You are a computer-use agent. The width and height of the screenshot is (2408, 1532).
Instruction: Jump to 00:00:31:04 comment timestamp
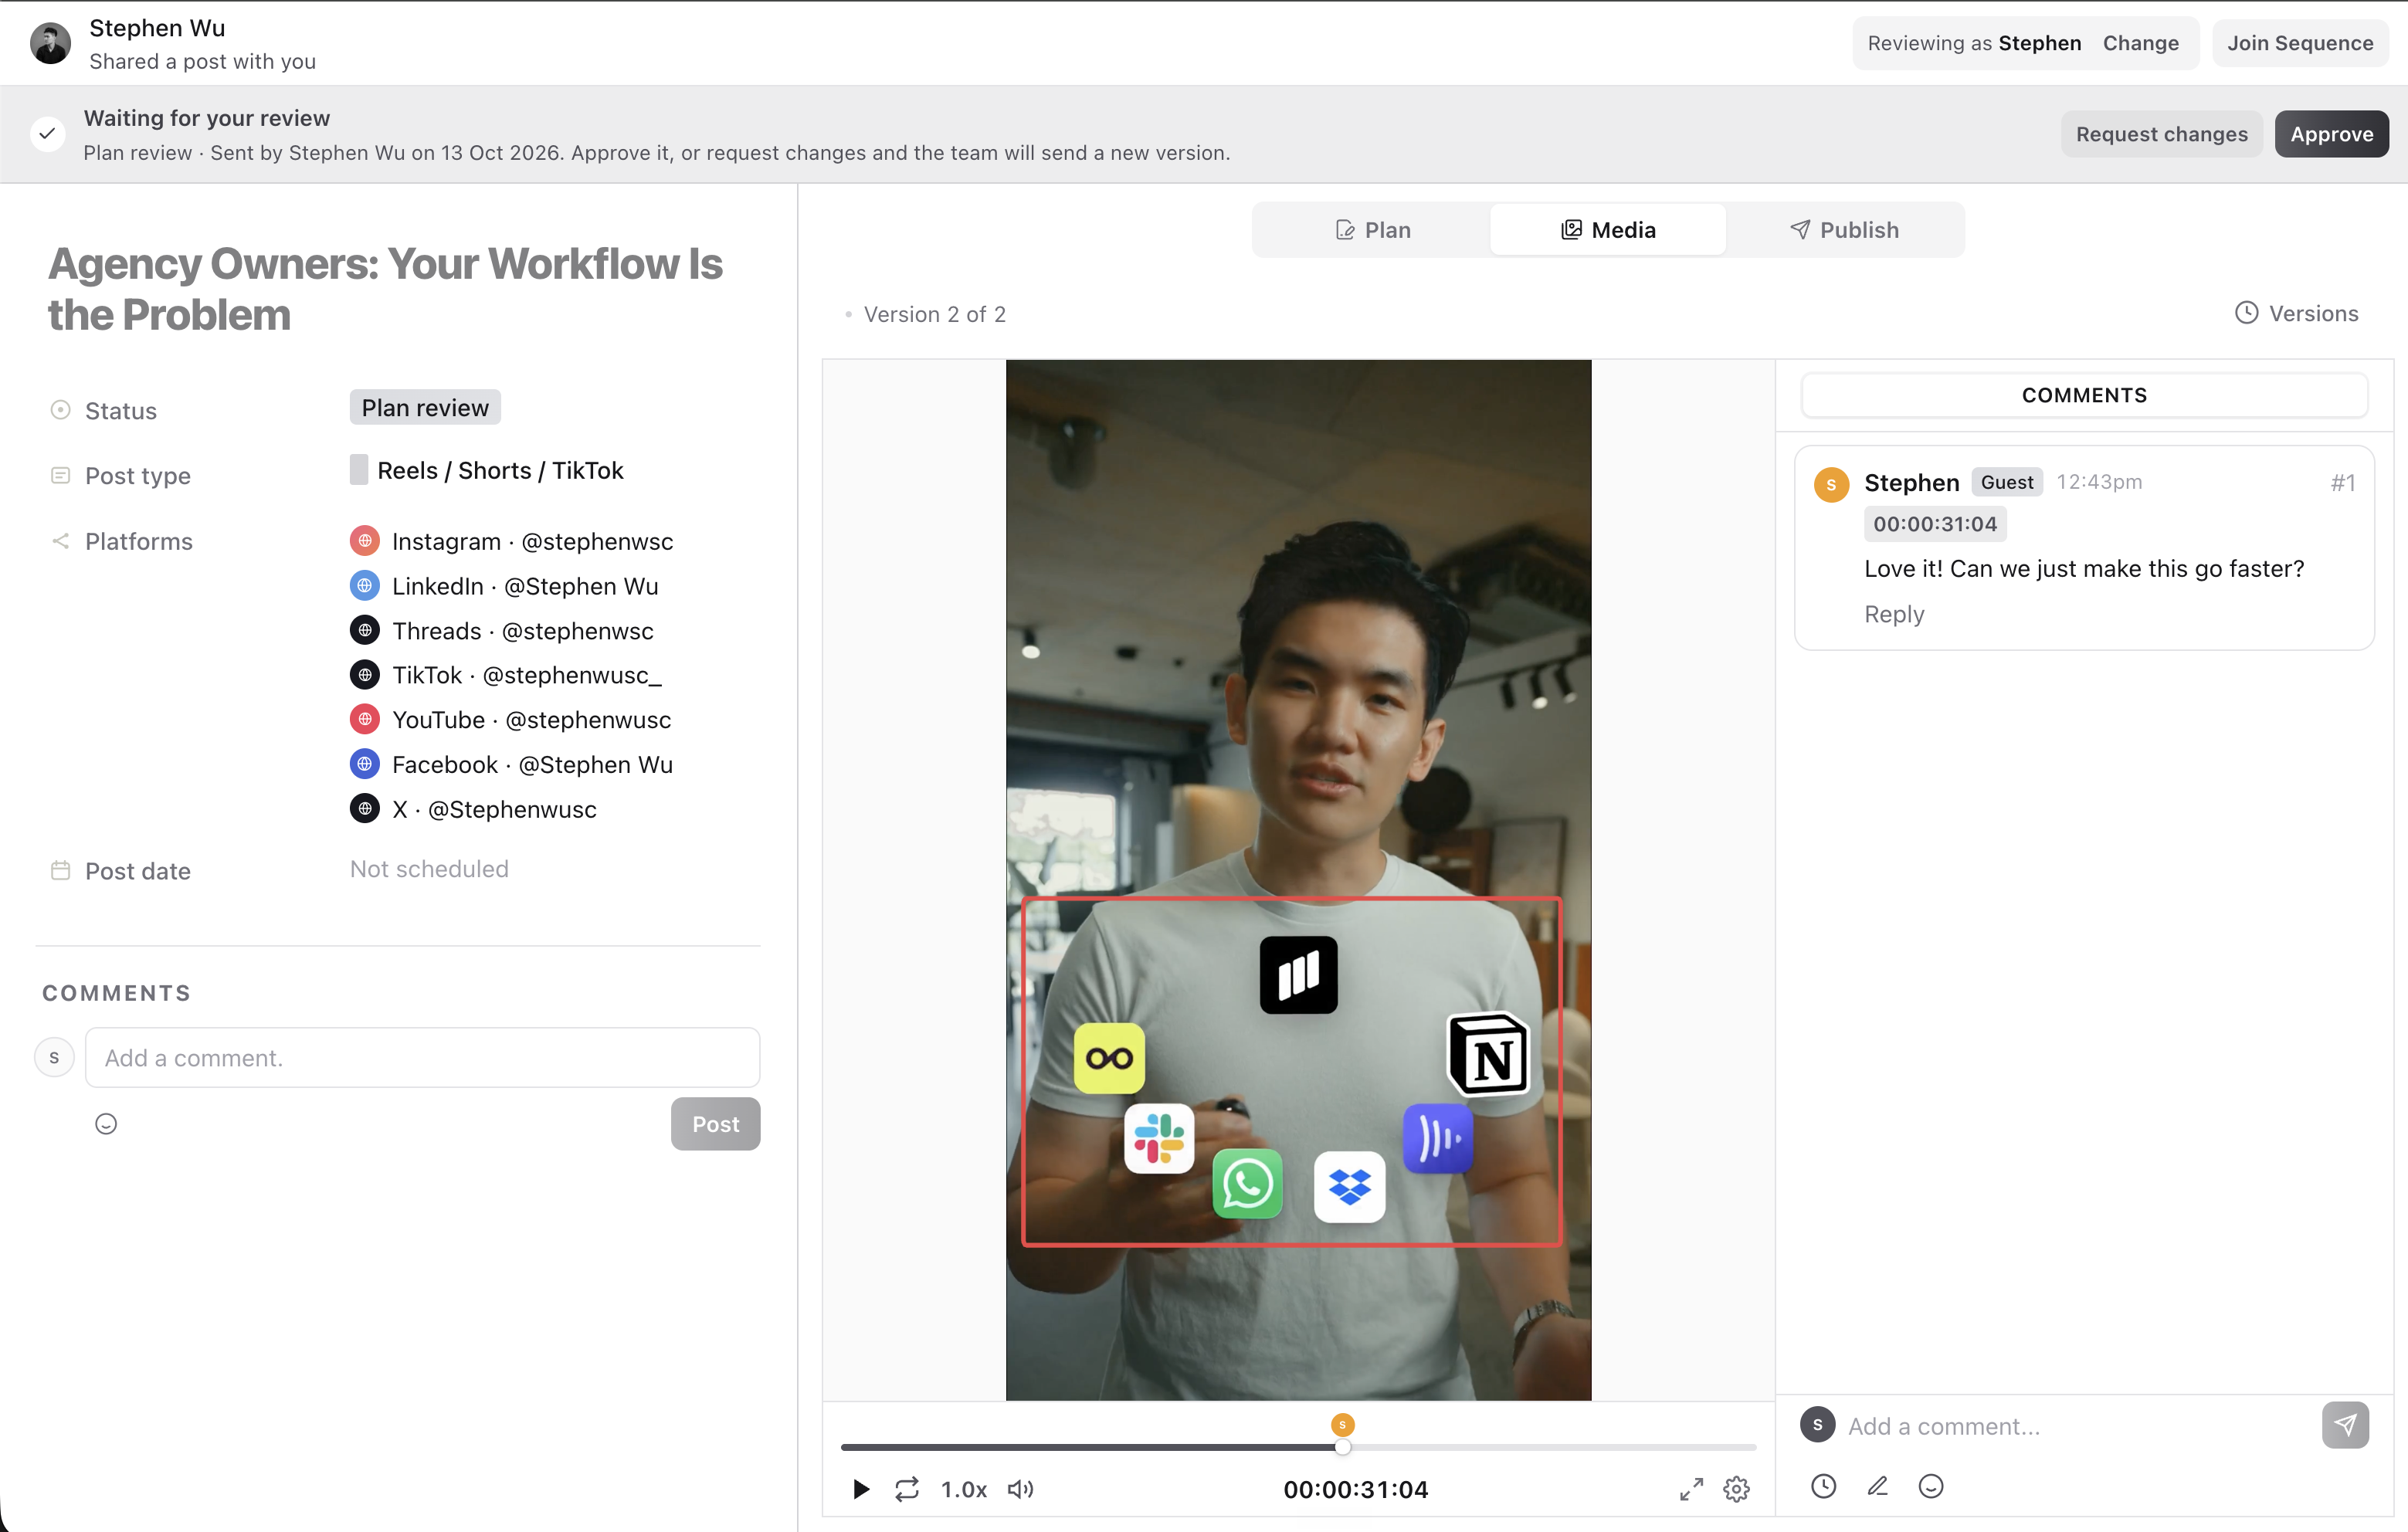(1935, 524)
